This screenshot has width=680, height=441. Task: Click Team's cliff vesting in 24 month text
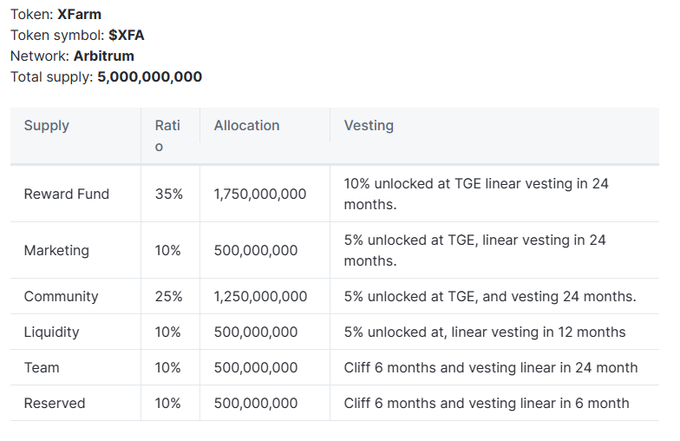pos(491,367)
